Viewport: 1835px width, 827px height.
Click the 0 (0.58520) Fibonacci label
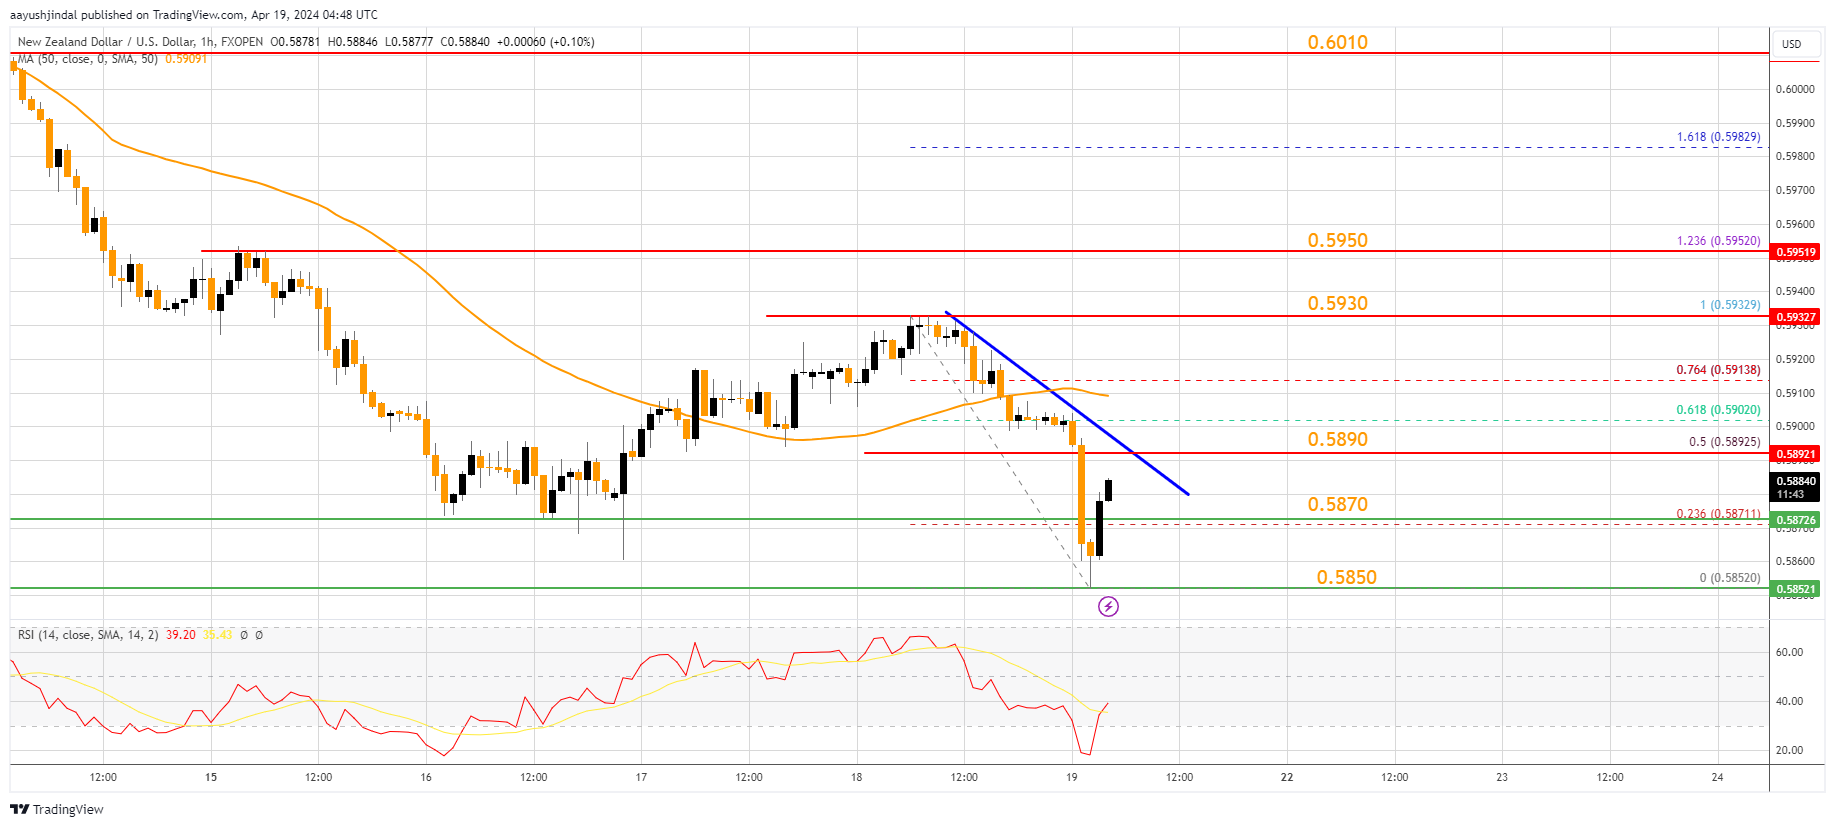[1731, 578]
